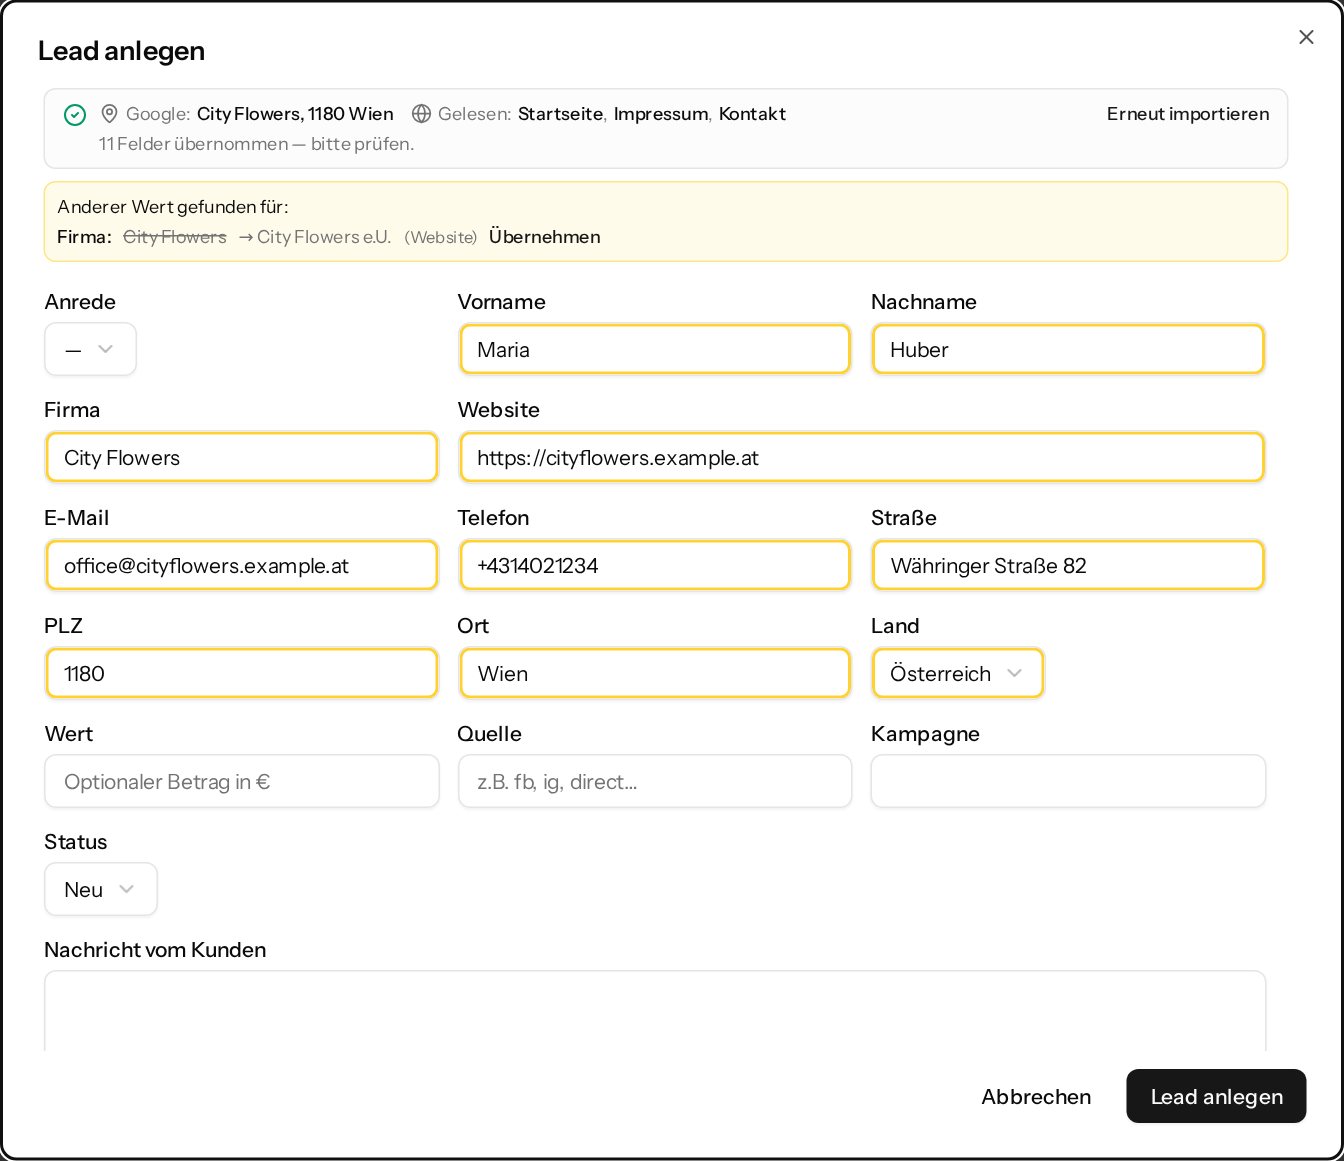Image resolution: width=1344 pixels, height=1161 pixels.
Task: Expand the Land dropdown showing Österreich
Action: (x=957, y=673)
